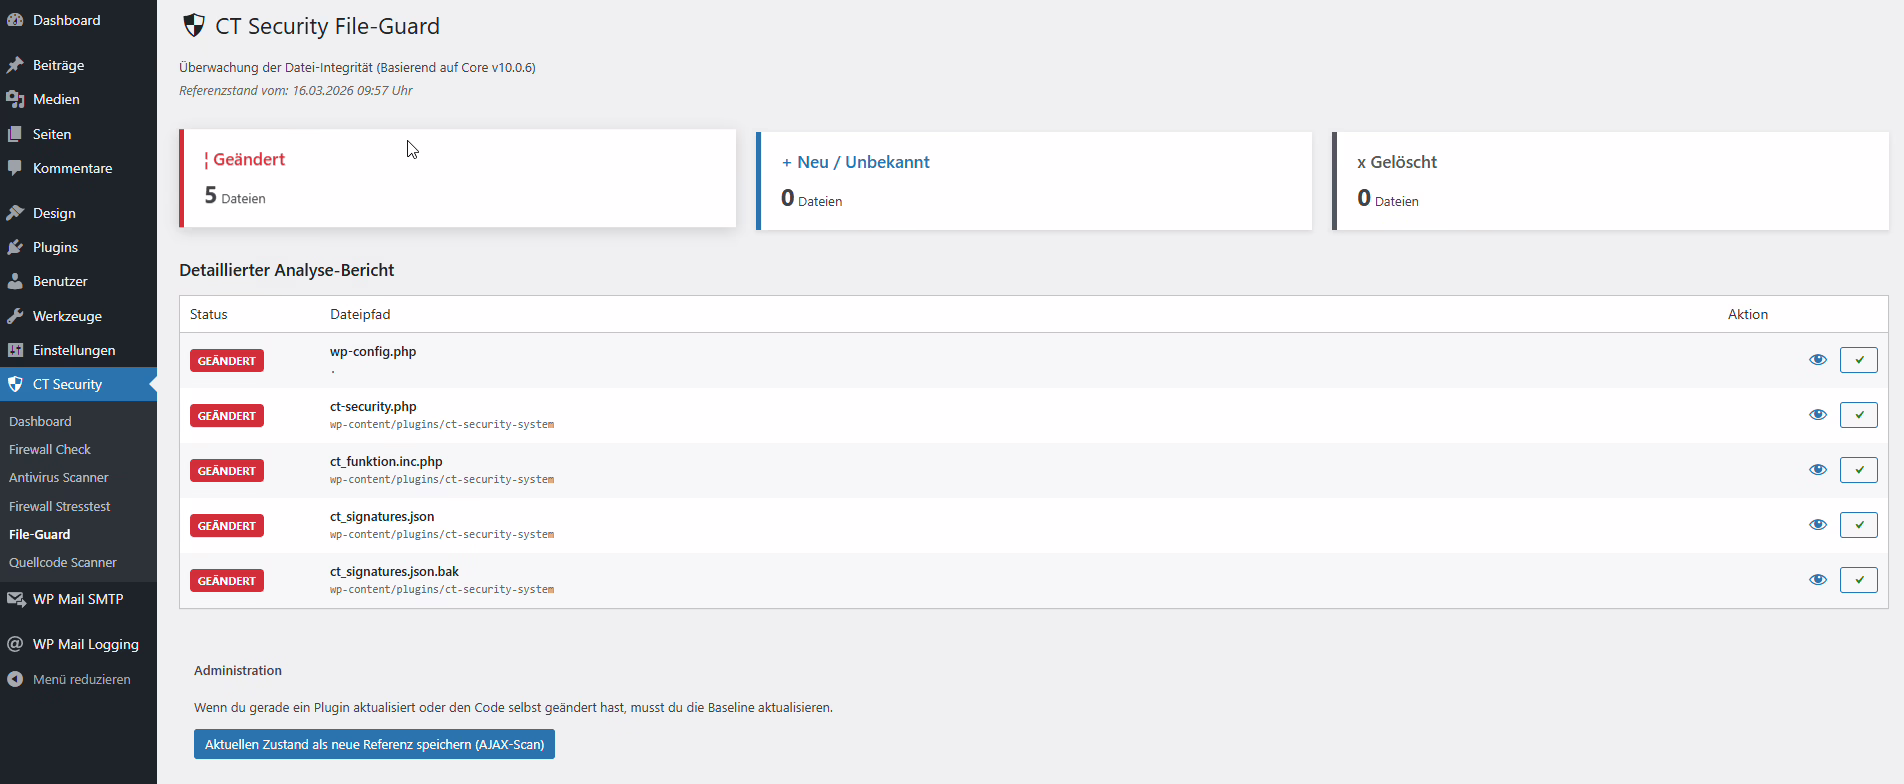Approve ct_funktion.inc.php with checkmark button
This screenshot has width=1904, height=784.
click(1859, 470)
